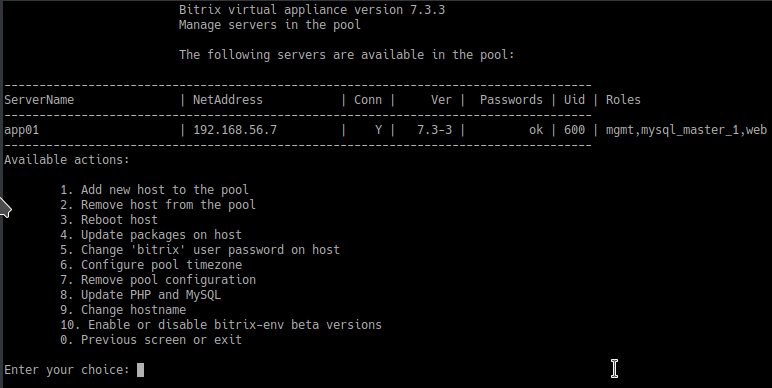Click the "Enter your choice" input cursor
This screenshot has height=388, width=772.
[x=140, y=370]
